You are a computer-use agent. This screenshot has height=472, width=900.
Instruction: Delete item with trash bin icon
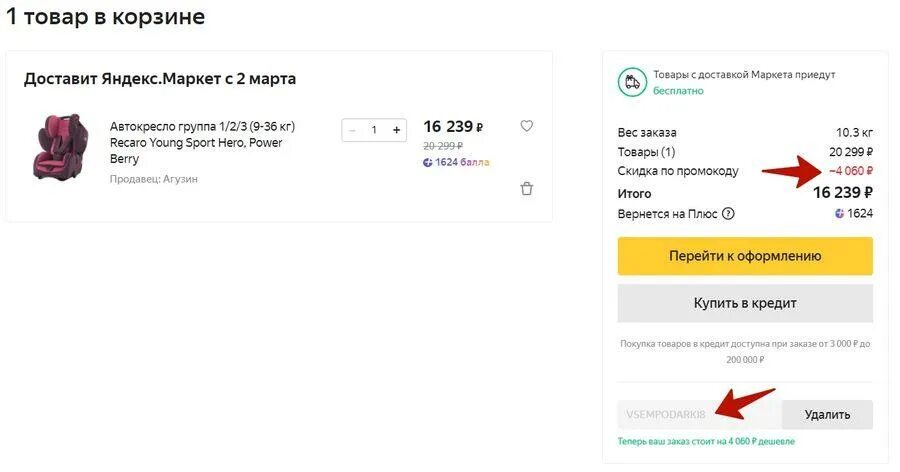[527, 188]
